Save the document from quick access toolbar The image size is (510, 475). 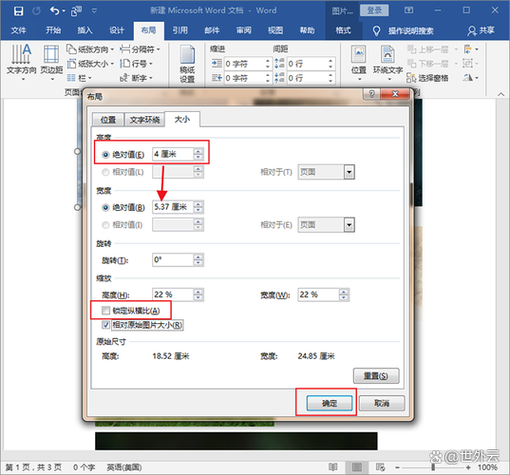pos(18,11)
